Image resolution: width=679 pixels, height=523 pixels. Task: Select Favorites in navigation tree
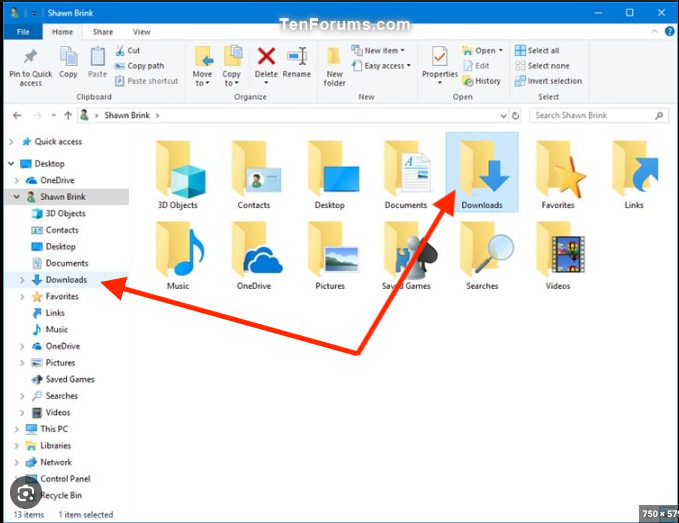[x=62, y=297]
